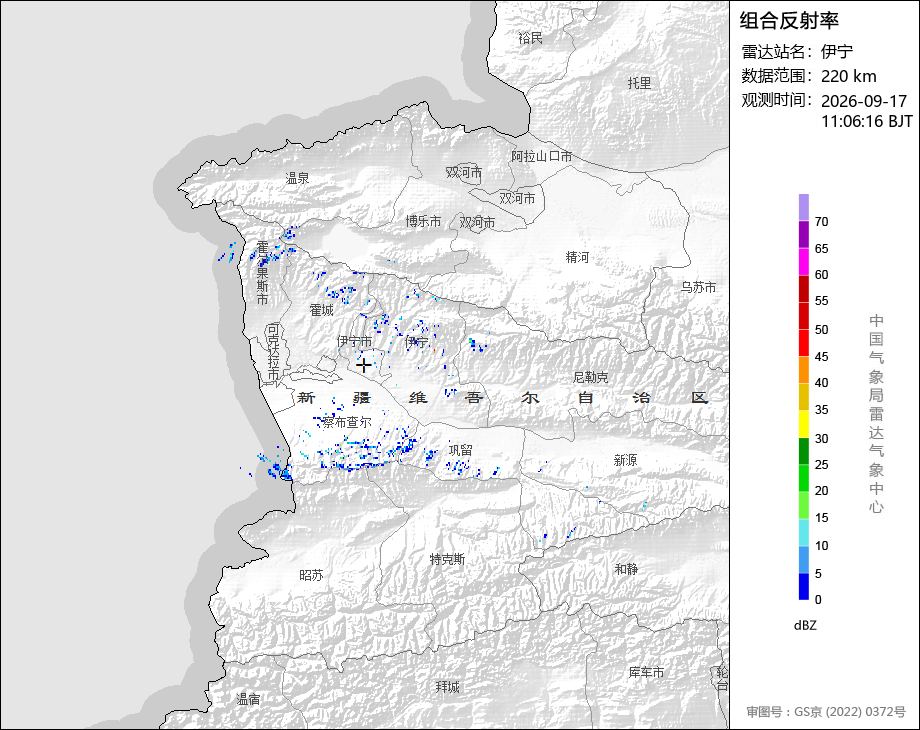The width and height of the screenshot is (920, 730).
Task: Click the yellow 30 dBZ color band
Action: coord(804,424)
